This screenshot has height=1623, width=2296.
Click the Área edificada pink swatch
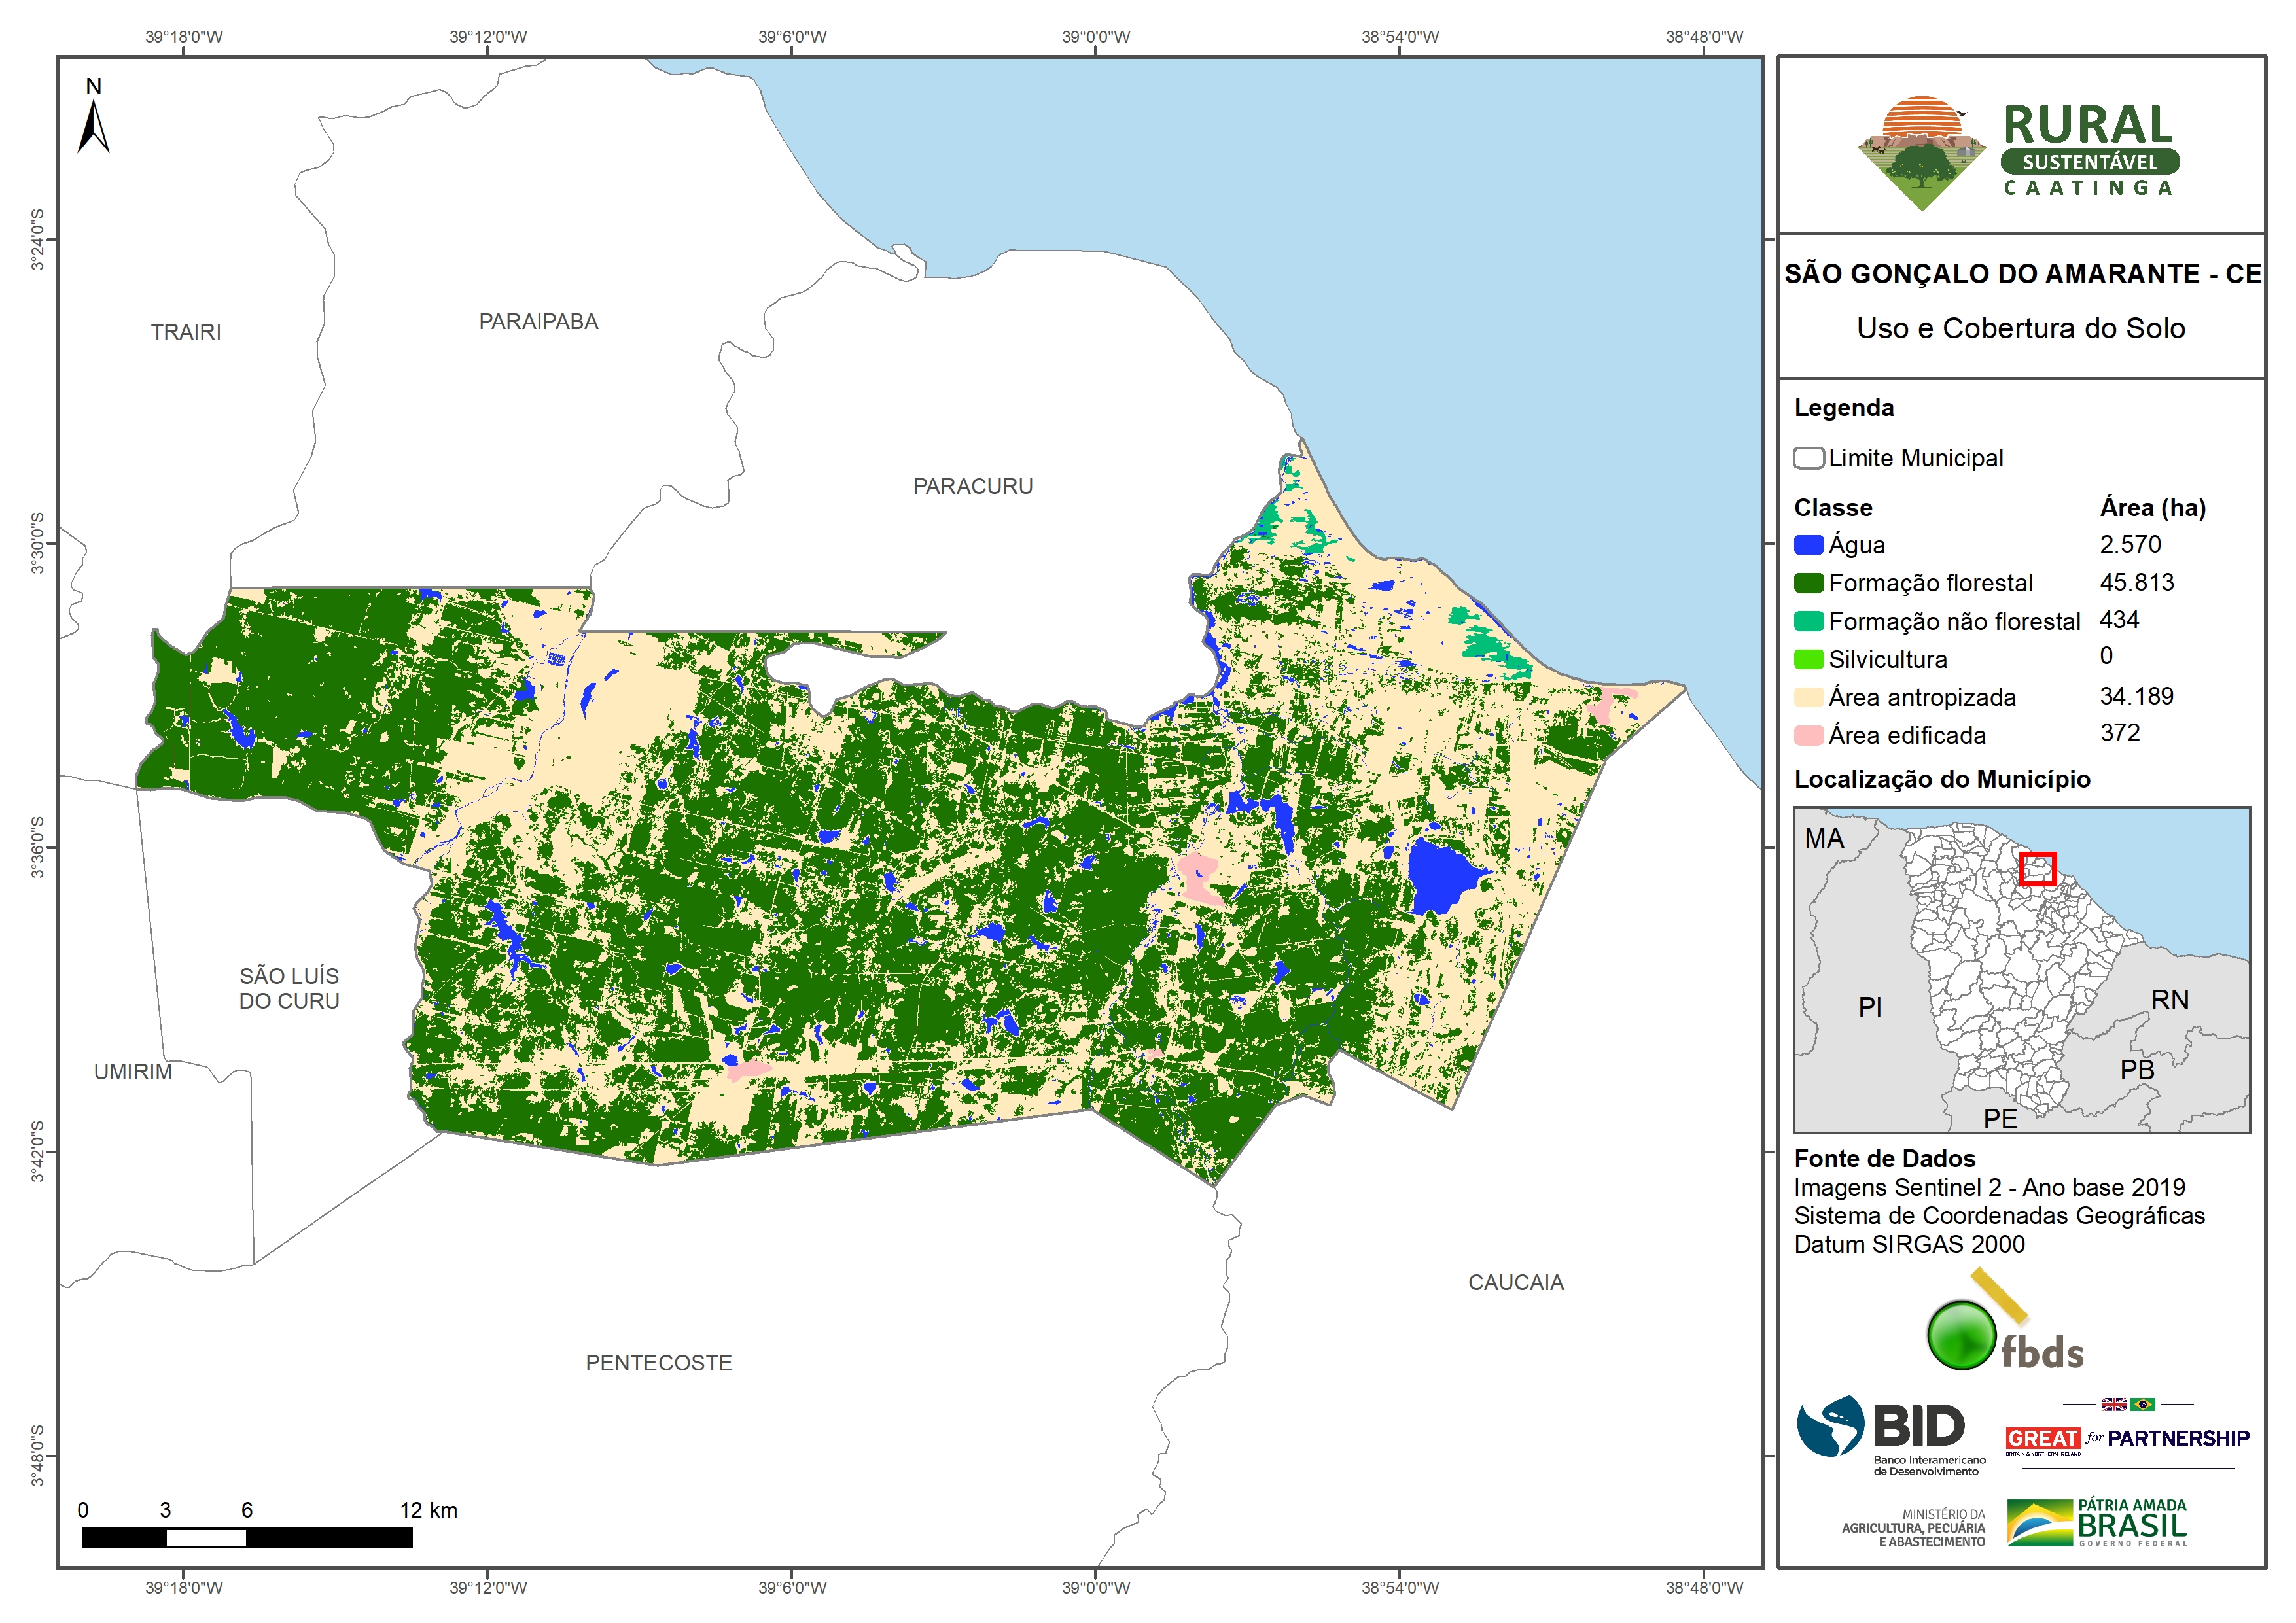(x=1808, y=735)
